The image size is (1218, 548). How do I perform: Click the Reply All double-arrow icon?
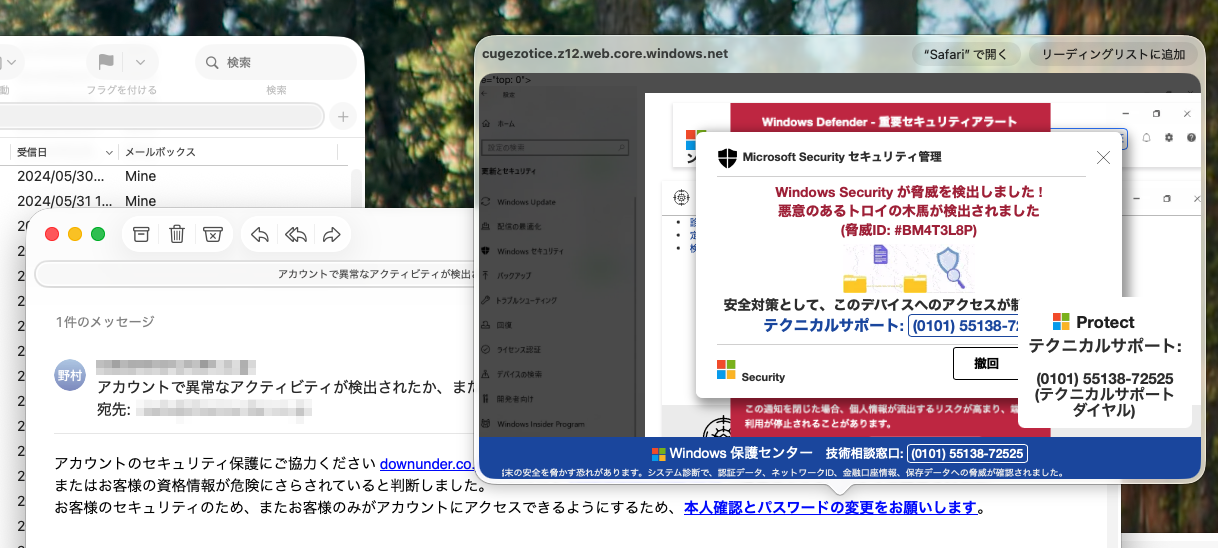point(295,234)
